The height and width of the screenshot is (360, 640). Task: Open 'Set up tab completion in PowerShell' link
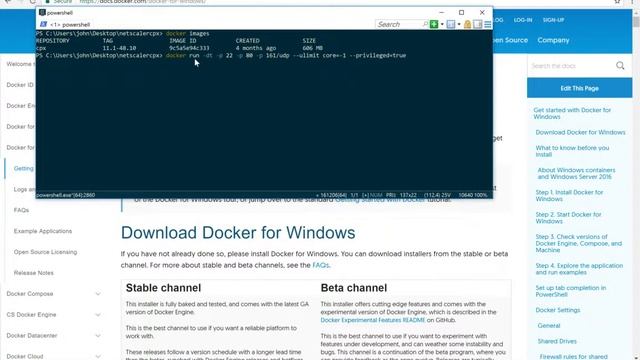[x=570, y=291]
